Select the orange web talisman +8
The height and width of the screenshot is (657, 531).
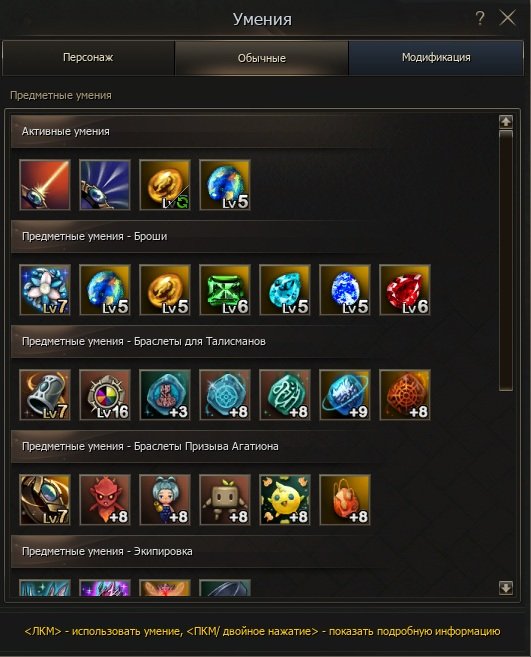[405, 395]
